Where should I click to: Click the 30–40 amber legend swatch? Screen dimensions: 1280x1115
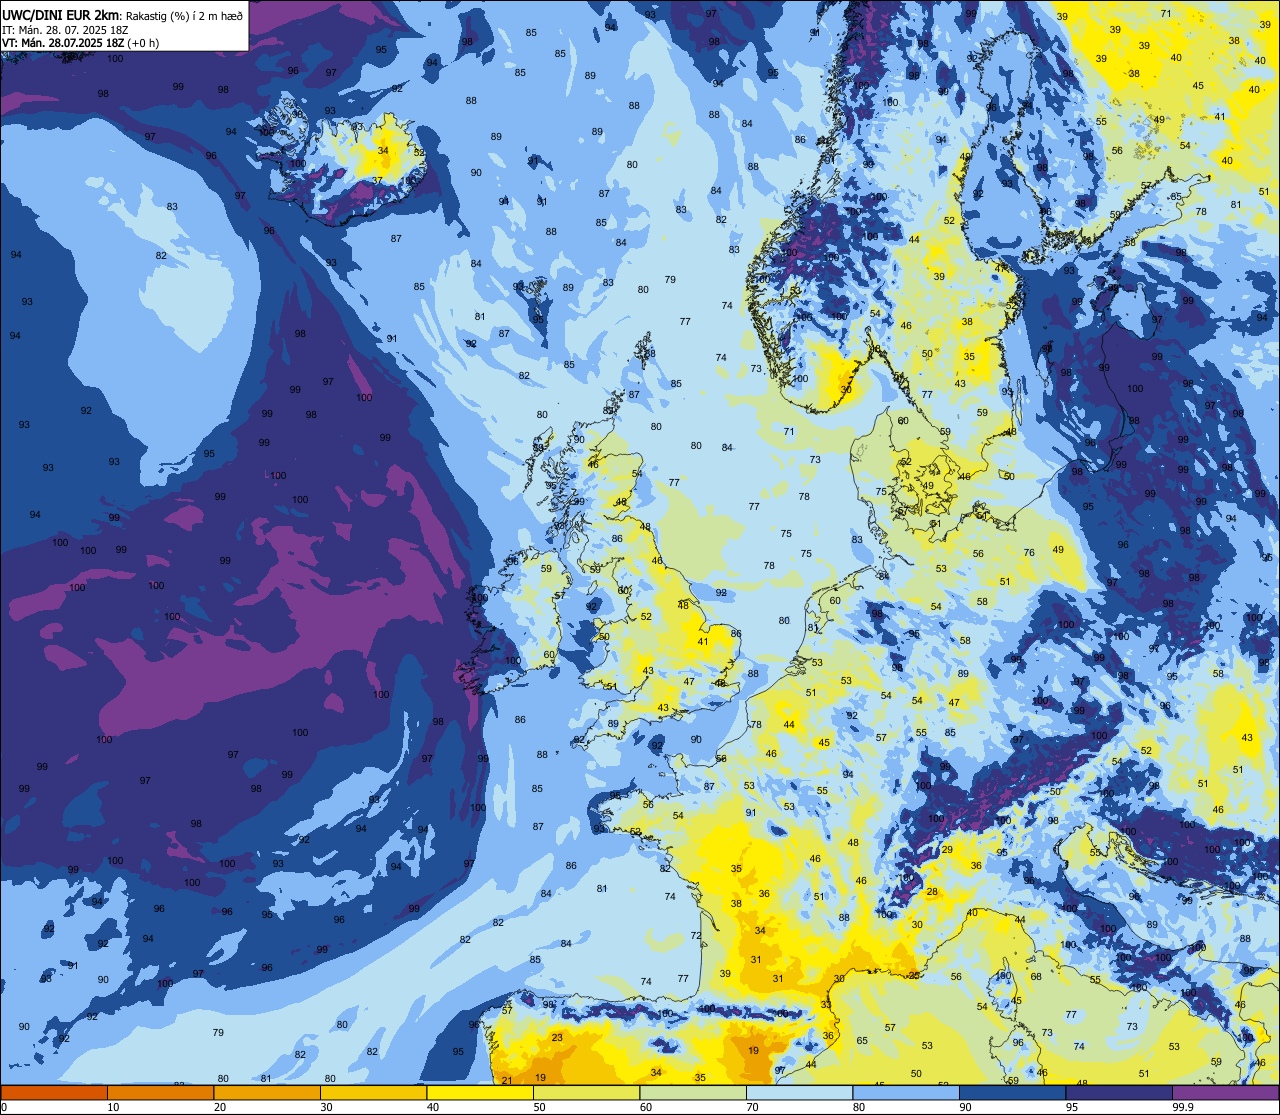373,1092
